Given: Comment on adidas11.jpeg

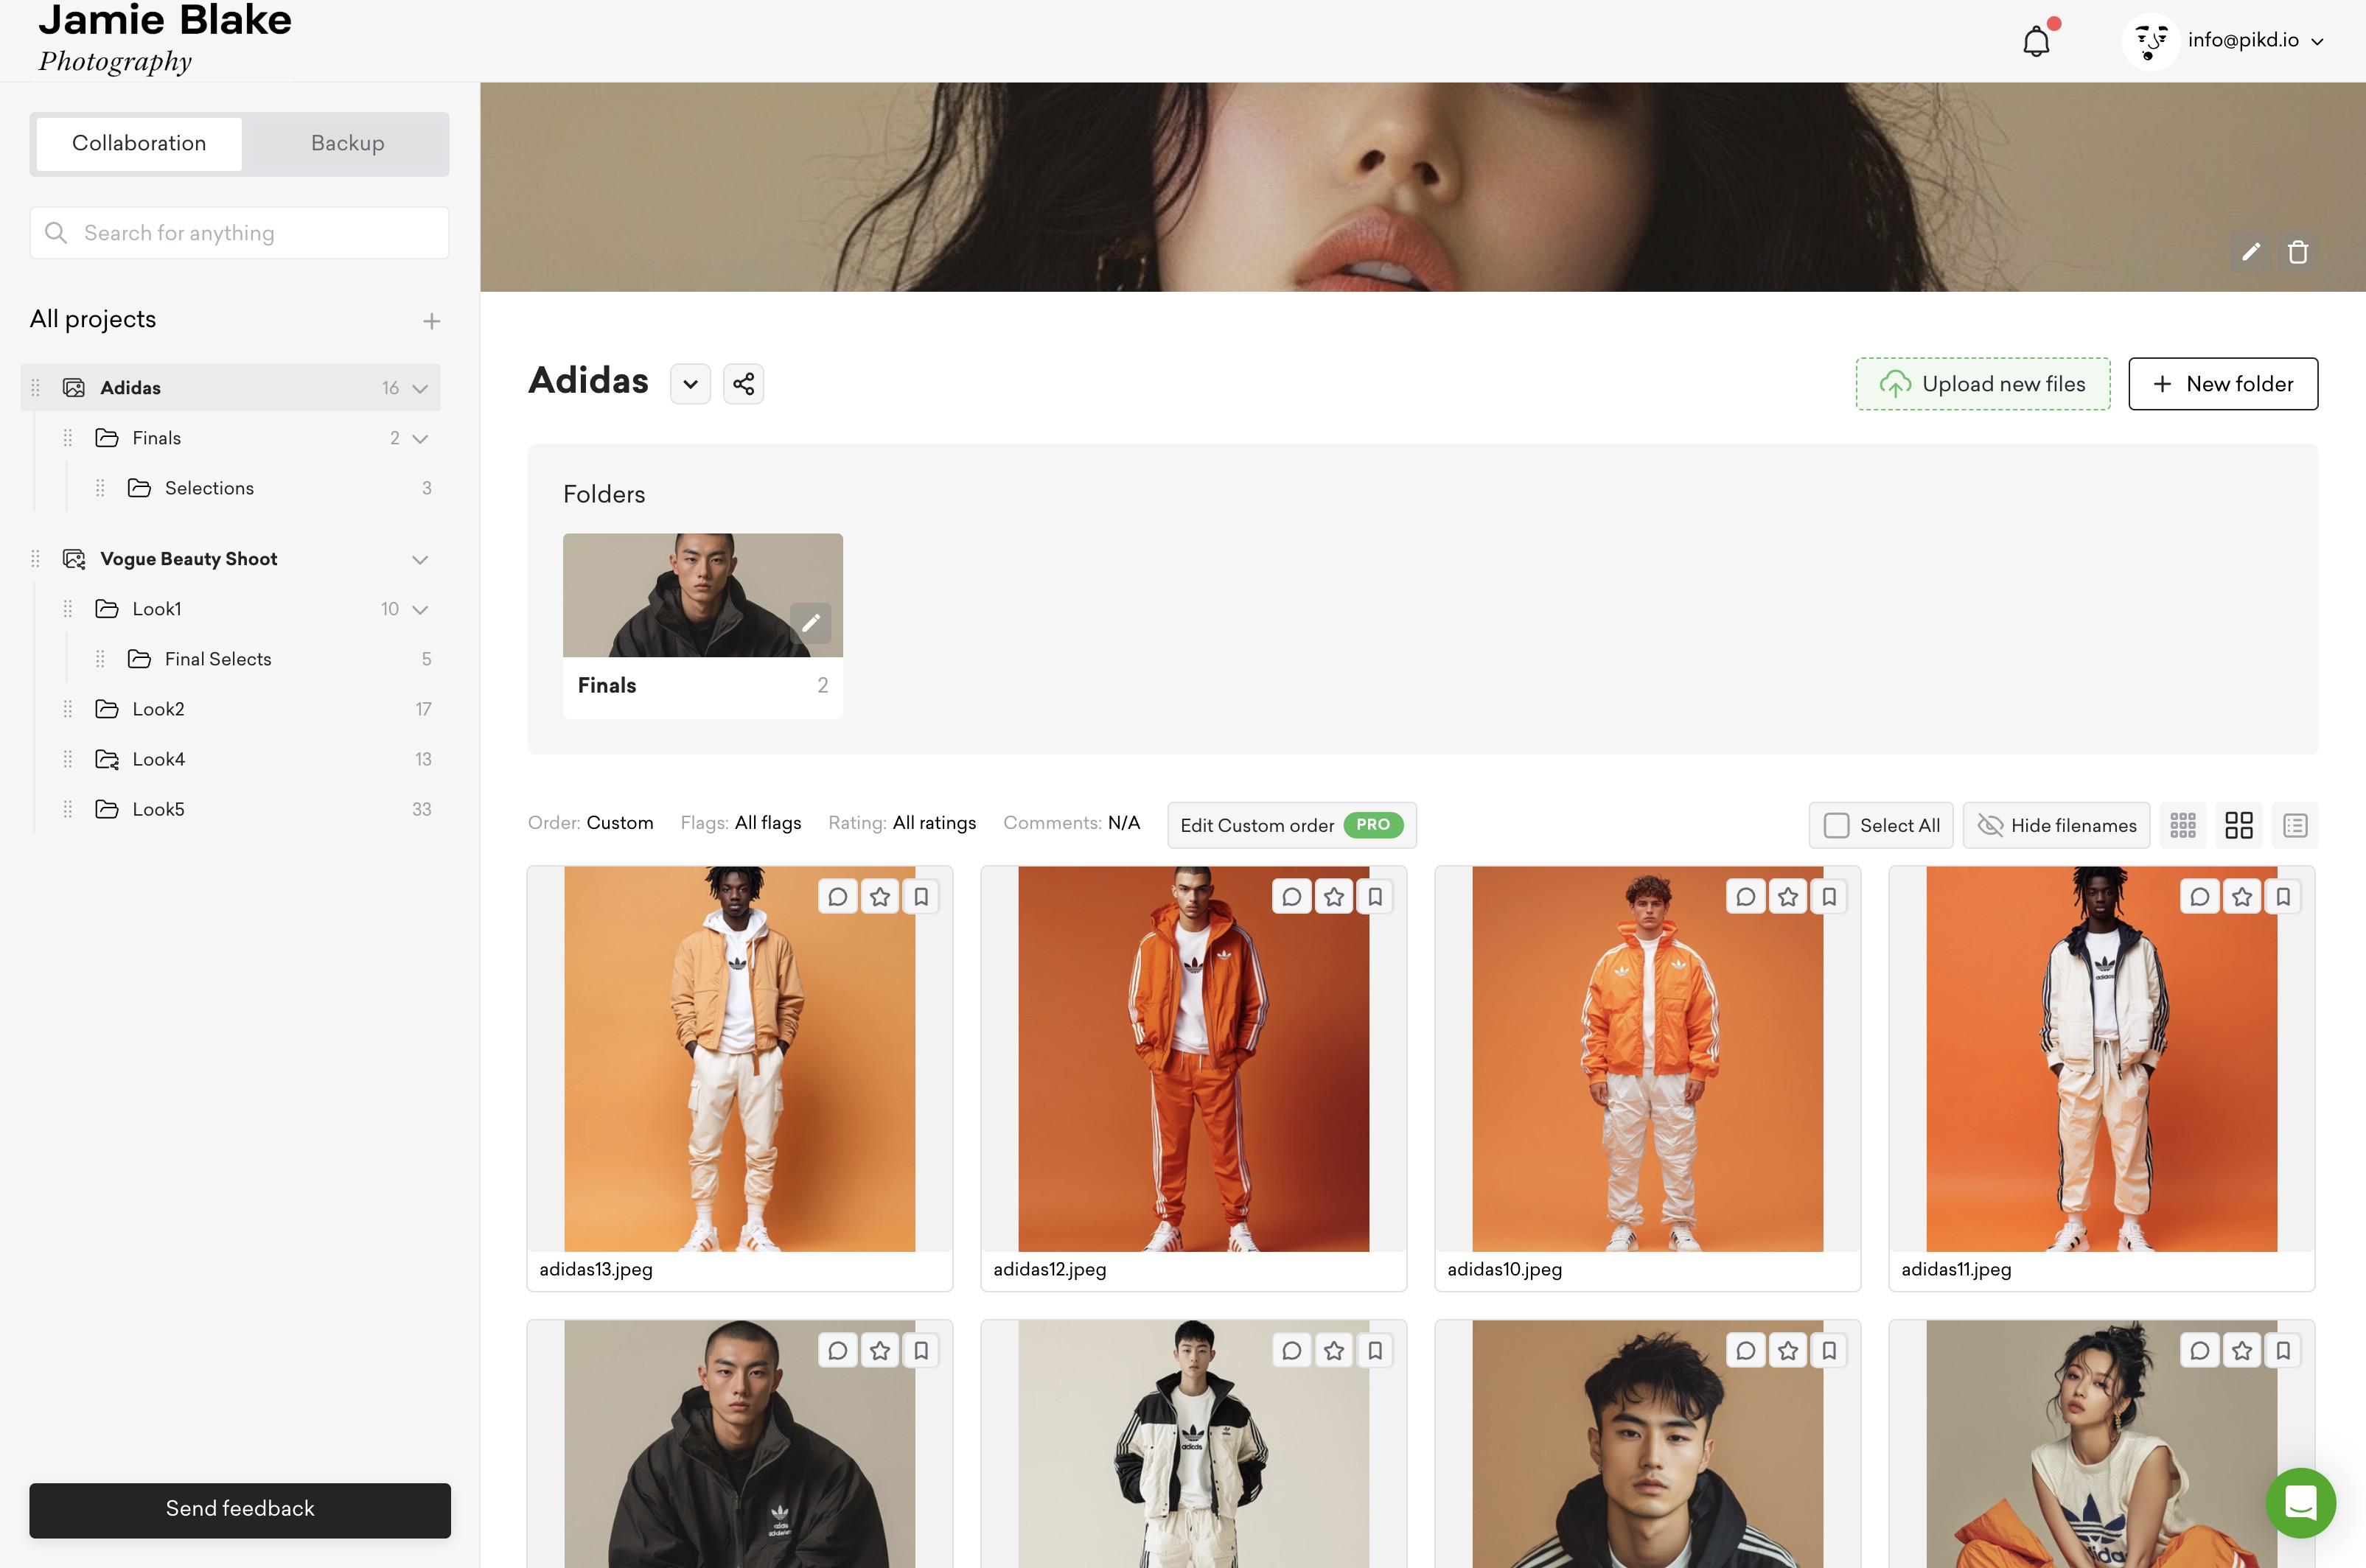Looking at the screenshot, I should [x=2200, y=897].
